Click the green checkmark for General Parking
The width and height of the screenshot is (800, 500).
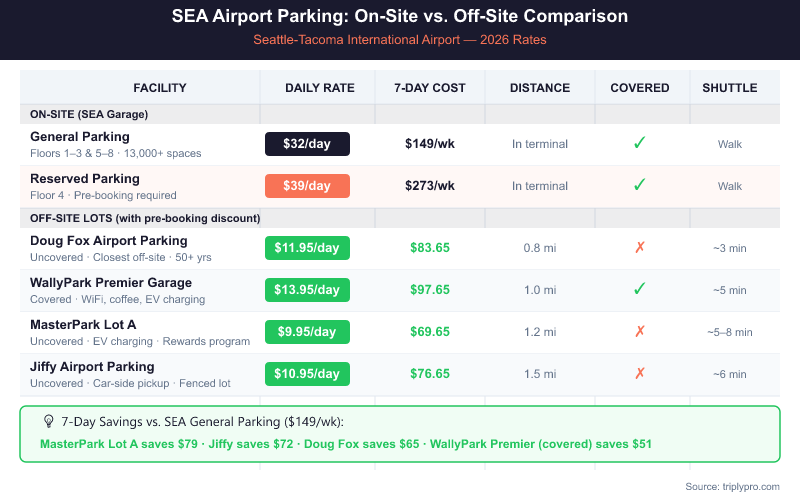click(x=639, y=144)
